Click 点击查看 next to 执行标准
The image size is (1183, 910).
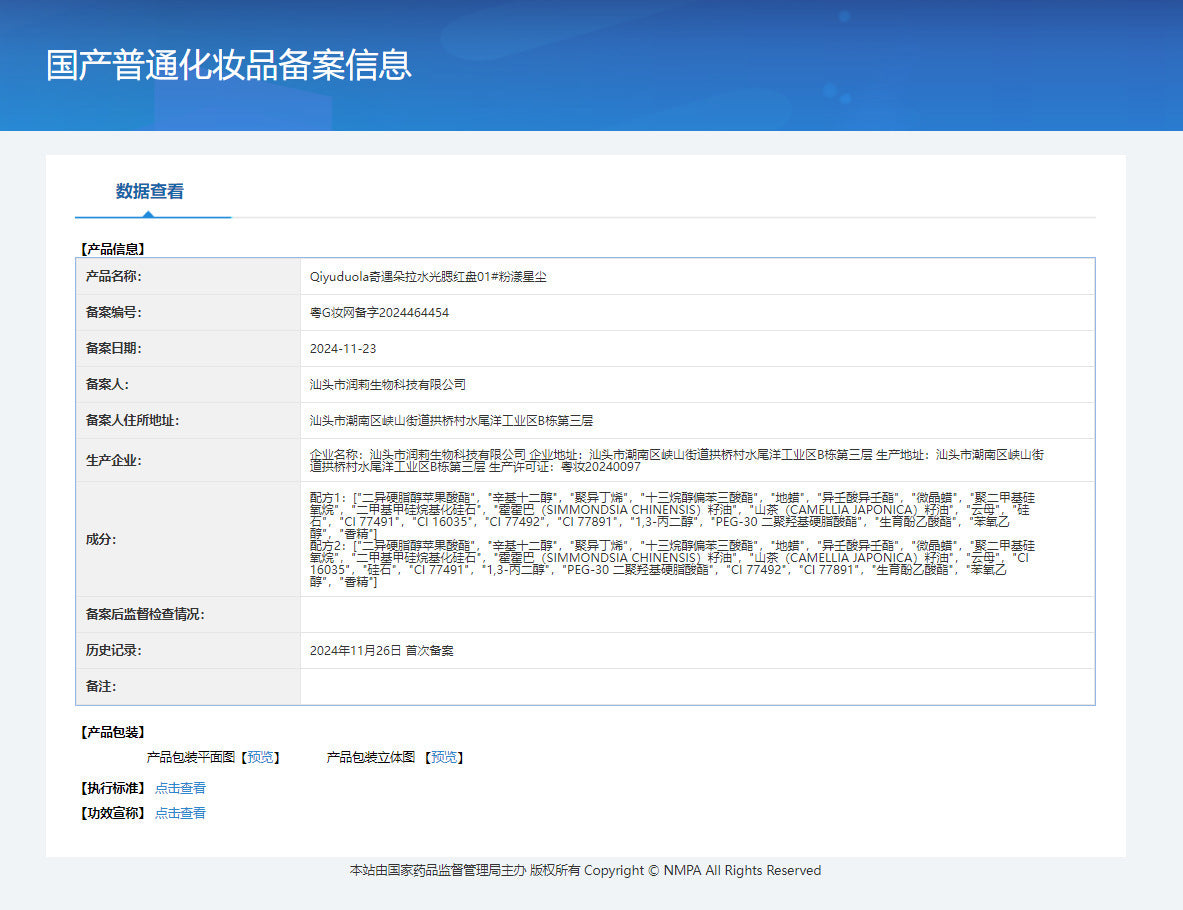tap(180, 788)
